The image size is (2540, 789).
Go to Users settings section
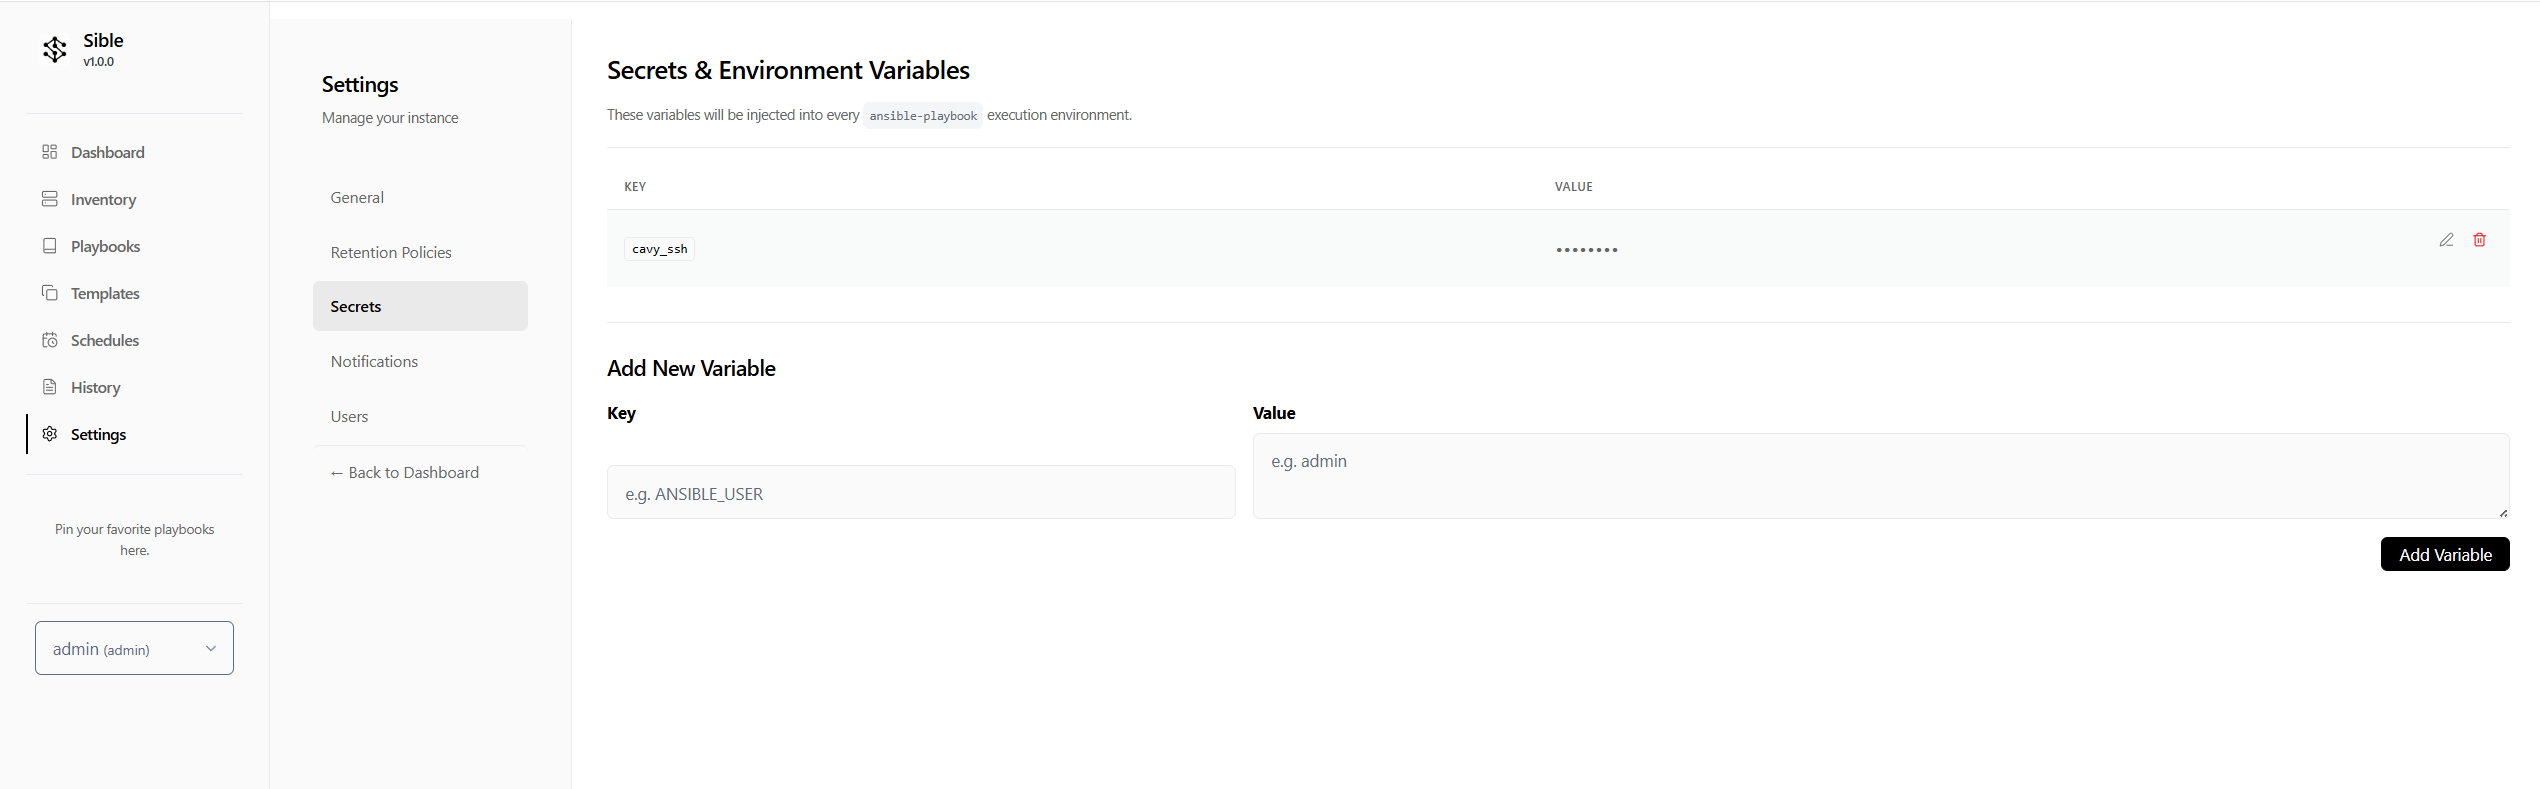[x=349, y=417]
